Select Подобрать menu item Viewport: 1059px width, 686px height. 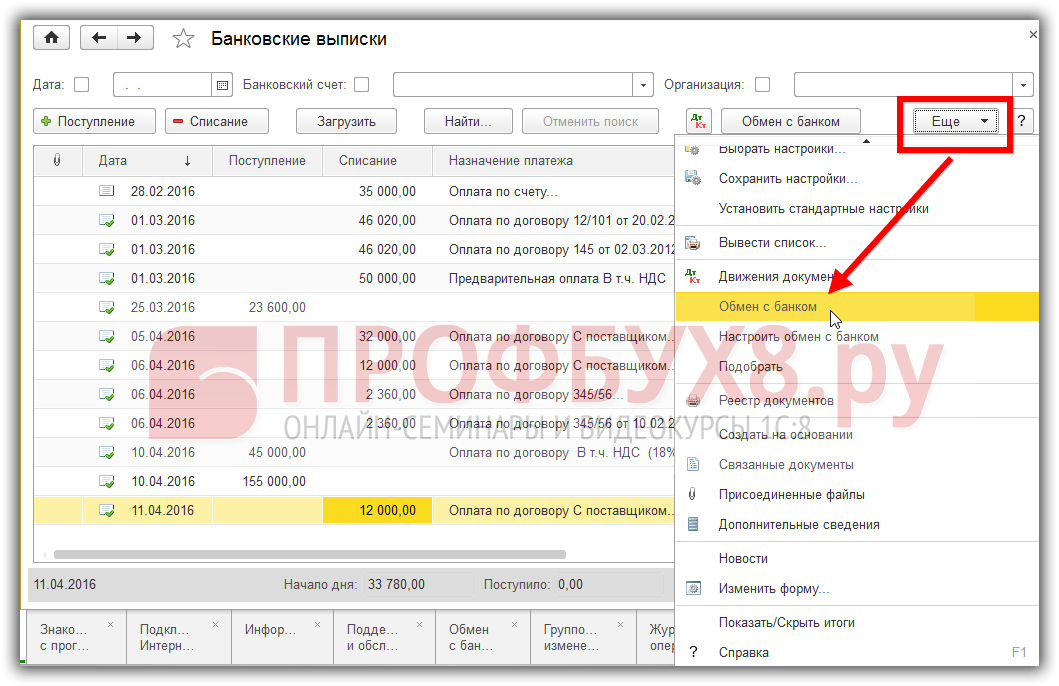click(856, 367)
